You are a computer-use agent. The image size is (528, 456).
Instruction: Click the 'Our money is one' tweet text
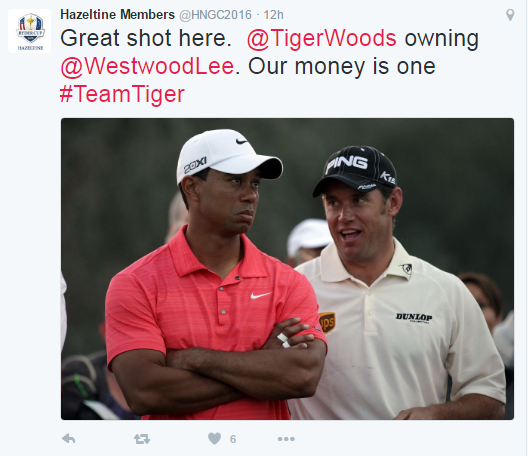[x=341, y=66]
